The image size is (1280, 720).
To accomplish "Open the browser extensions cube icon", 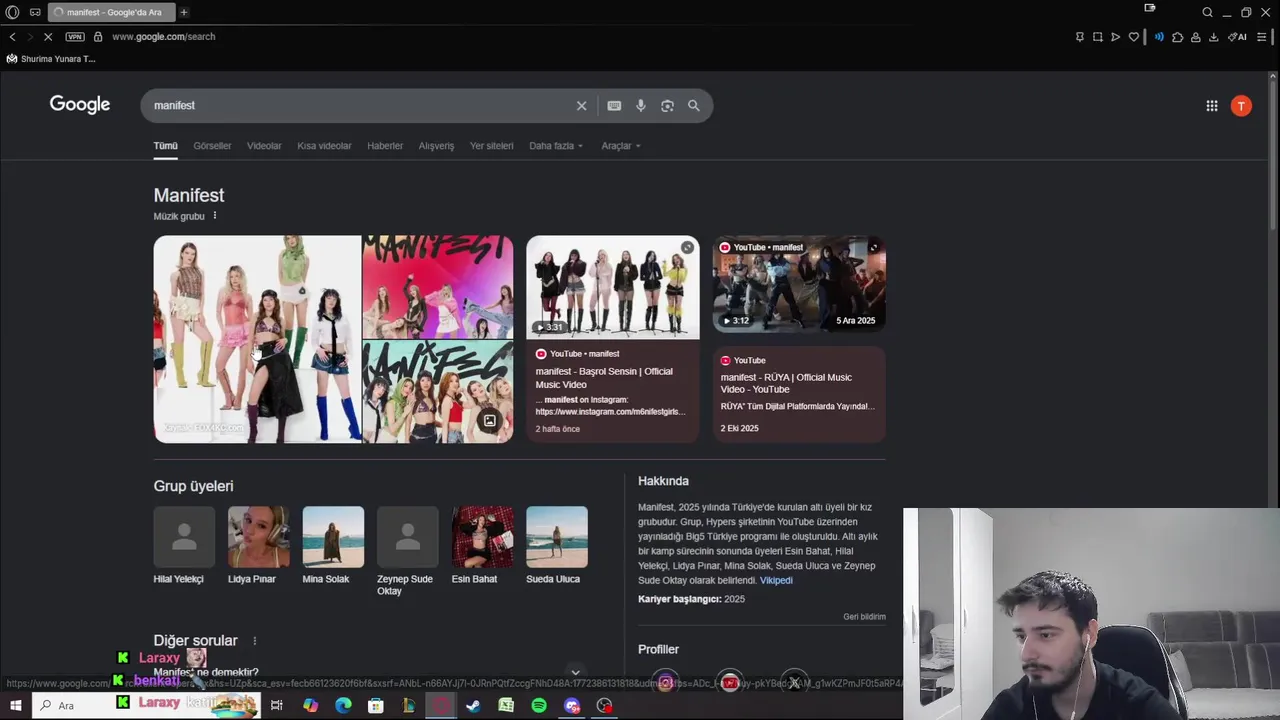I will point(1177,37).
